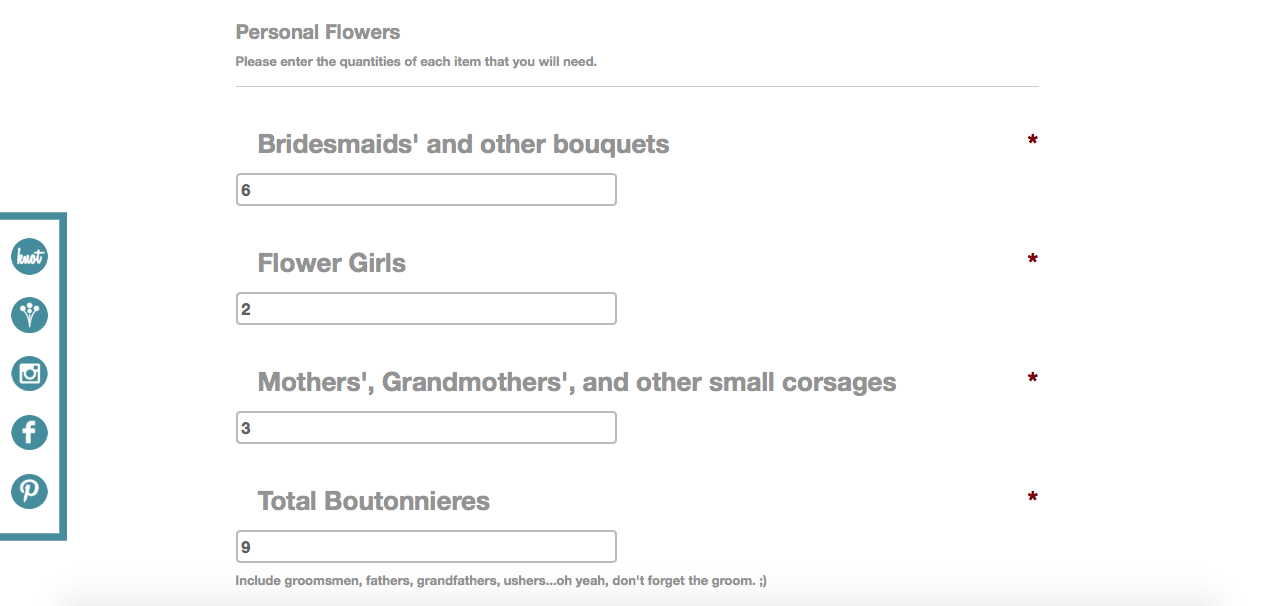
Task: Click the required asterisk beside small corsages
Action: click(x=1032, y=379)
